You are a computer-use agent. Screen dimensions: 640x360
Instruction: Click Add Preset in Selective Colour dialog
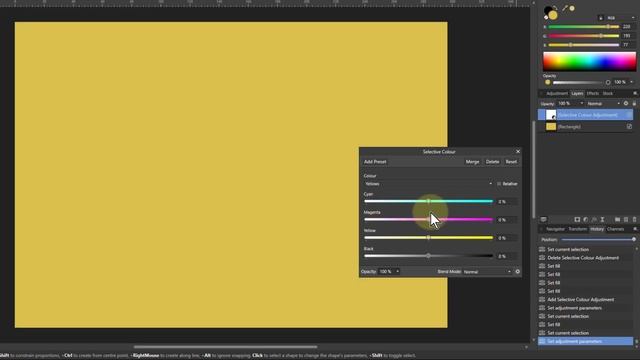pyautogui.click(x=375, y=162)
